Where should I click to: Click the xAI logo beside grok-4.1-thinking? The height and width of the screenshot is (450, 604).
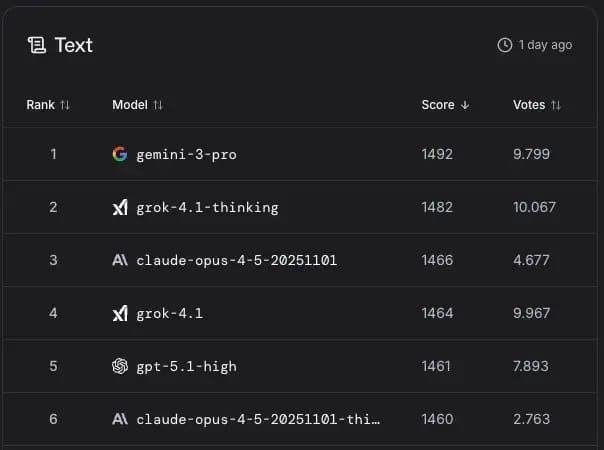(x=120, y=207)
